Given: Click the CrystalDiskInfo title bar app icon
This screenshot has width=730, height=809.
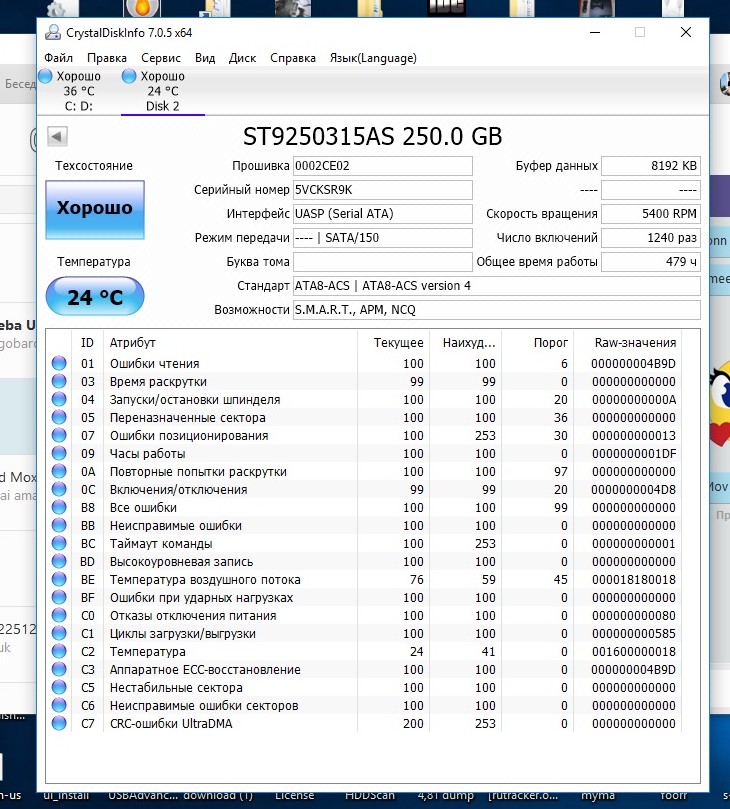Looking at the screenshot, I should pos(52,32).
